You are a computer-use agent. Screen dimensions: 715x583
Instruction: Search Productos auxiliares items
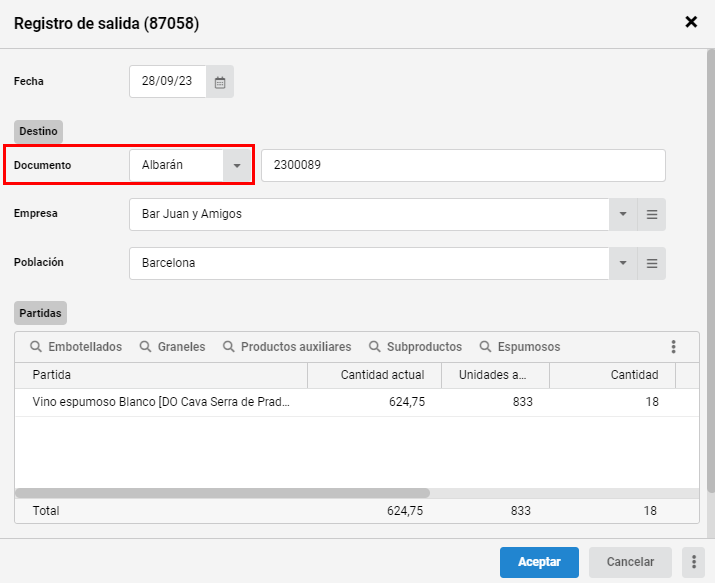[287, 347]
